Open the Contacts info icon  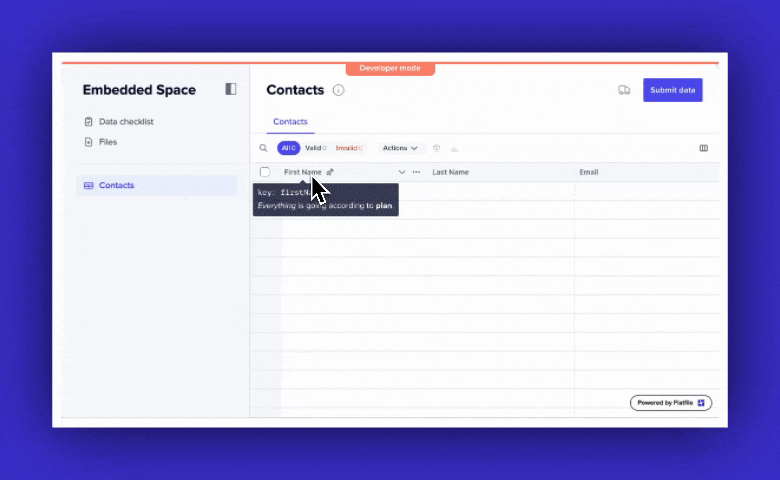(338, 90)
